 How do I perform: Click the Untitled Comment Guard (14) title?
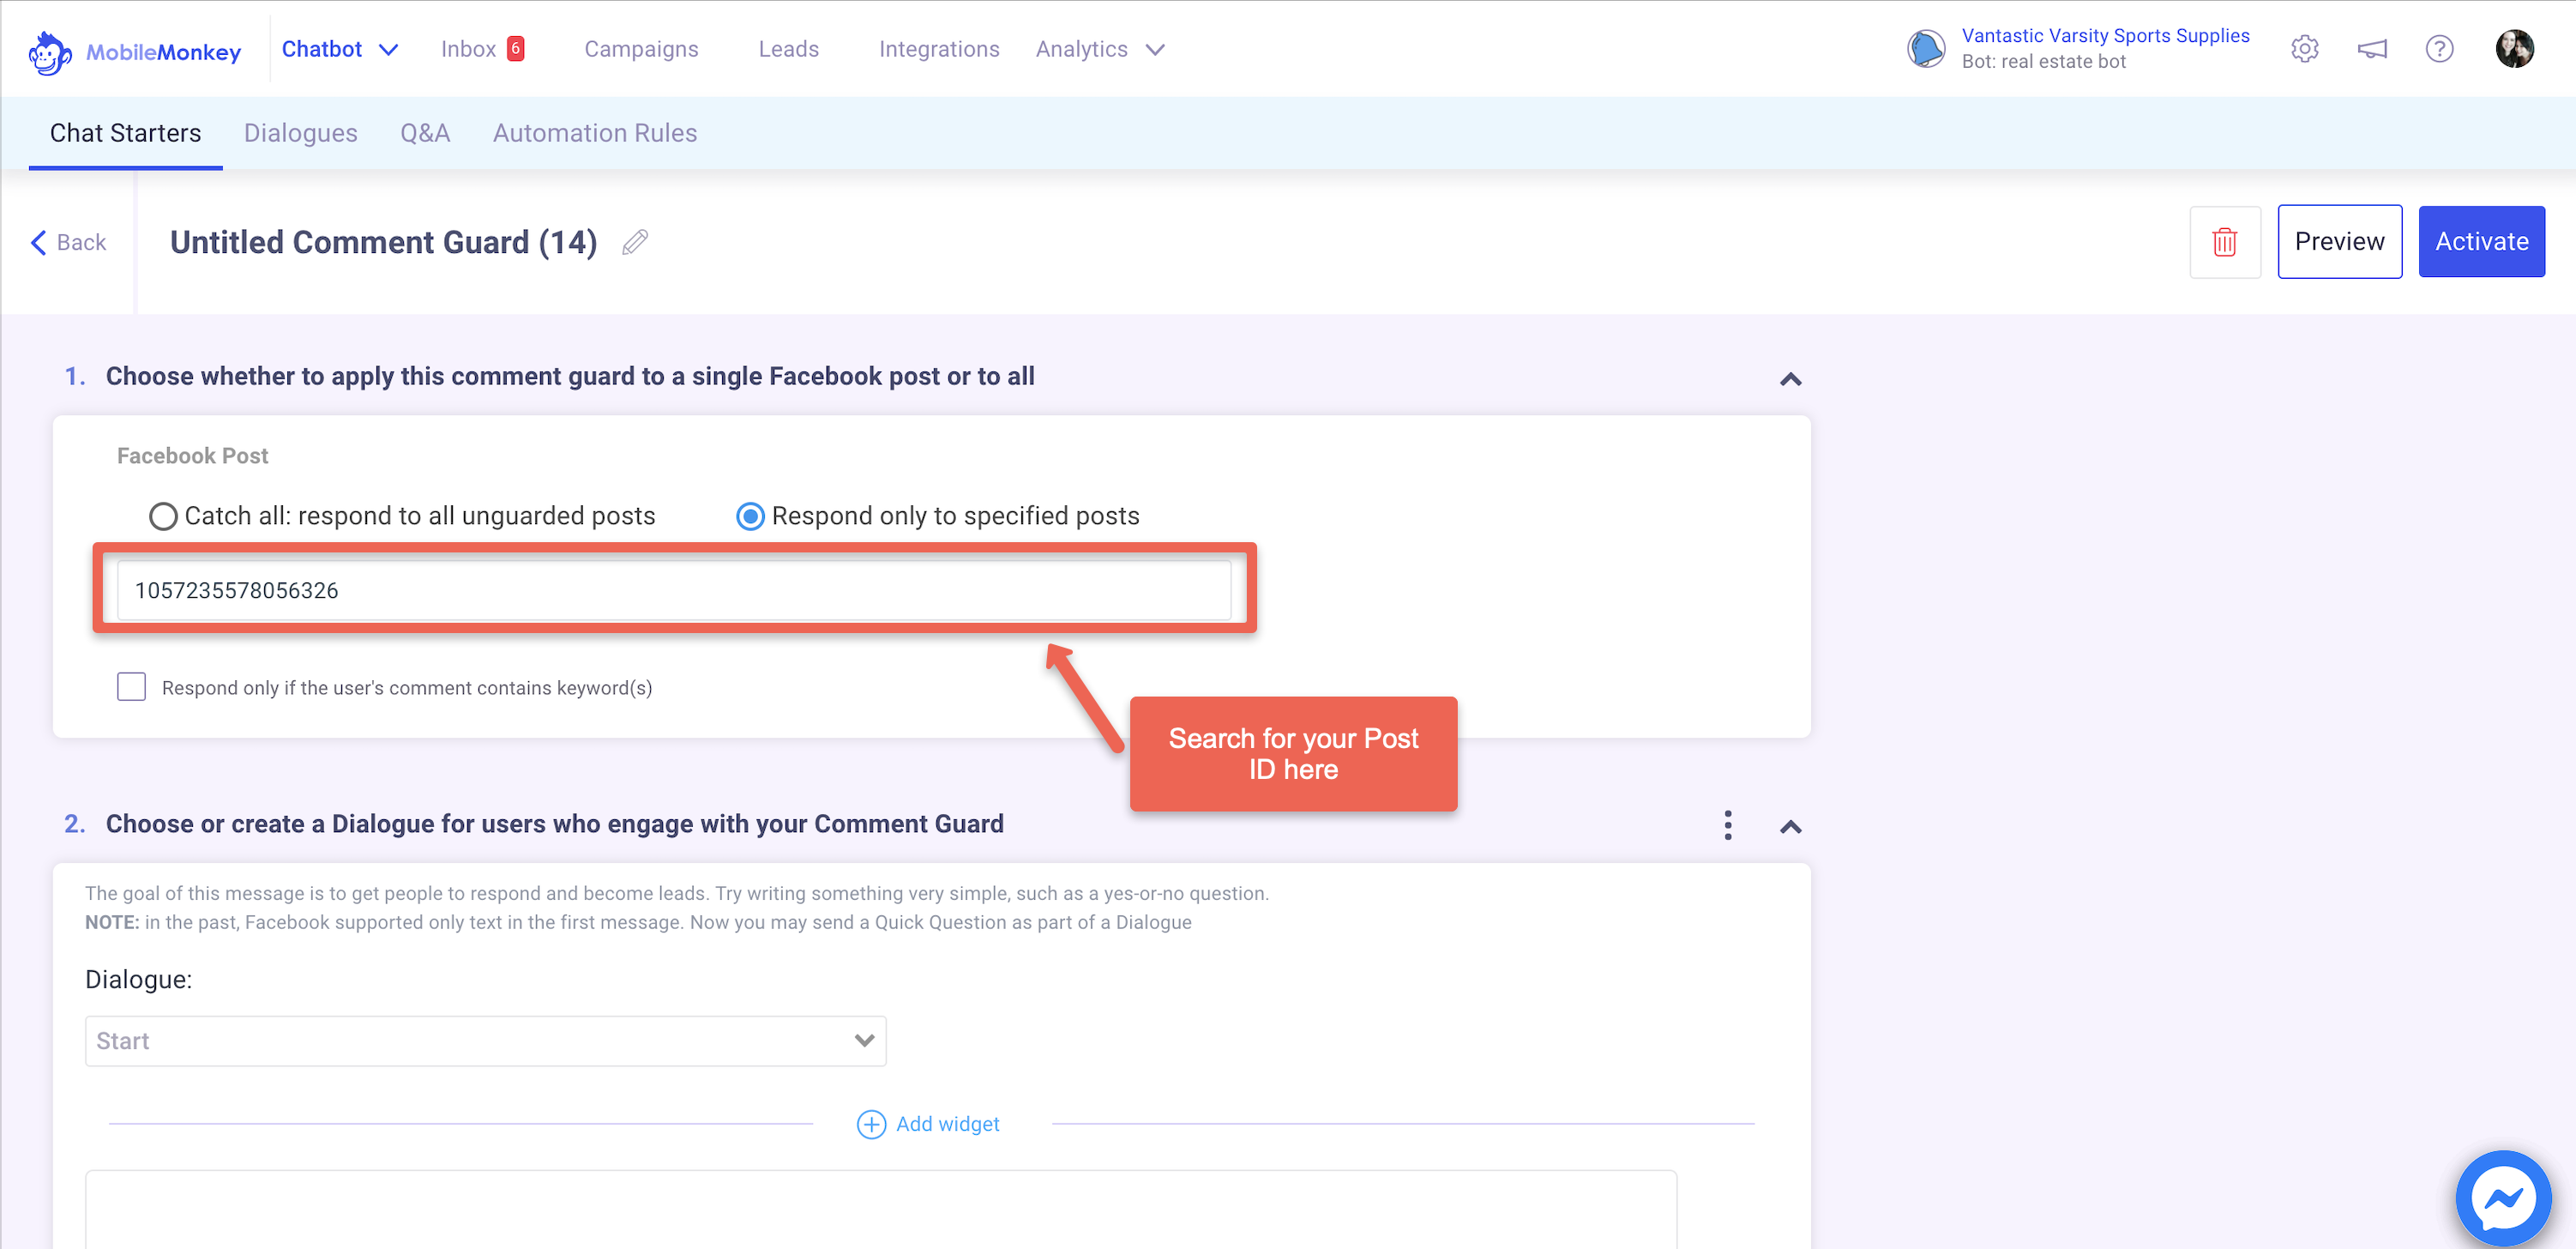[383, 242]
